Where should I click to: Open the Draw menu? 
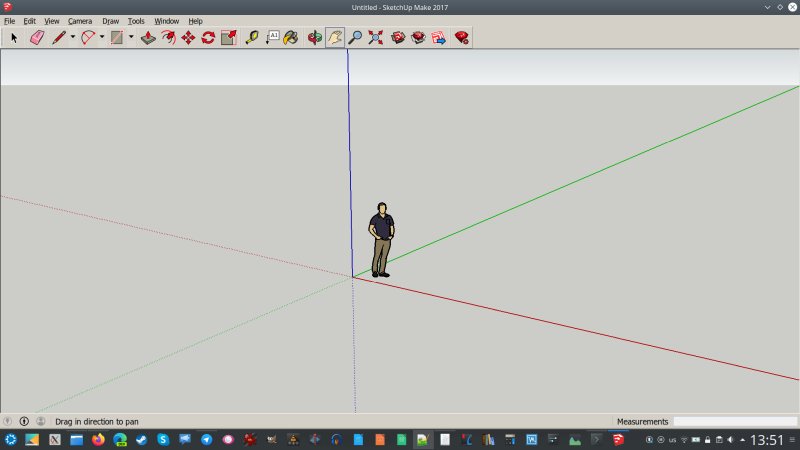pyautogui.click(x=110, y=21)
